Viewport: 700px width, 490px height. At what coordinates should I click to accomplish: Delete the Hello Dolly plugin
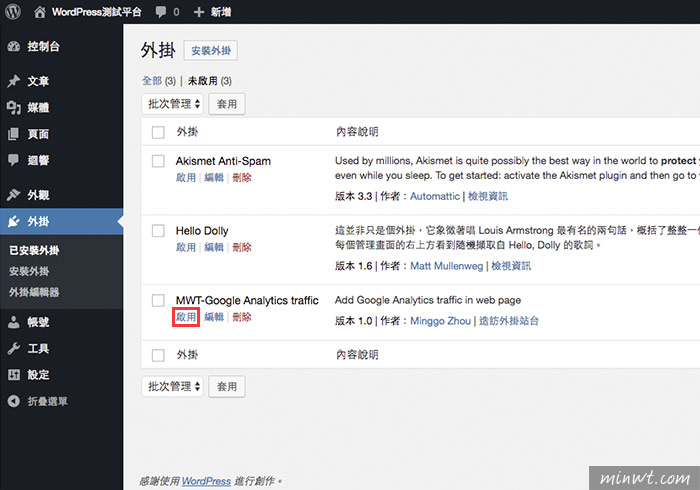(242, 247)
